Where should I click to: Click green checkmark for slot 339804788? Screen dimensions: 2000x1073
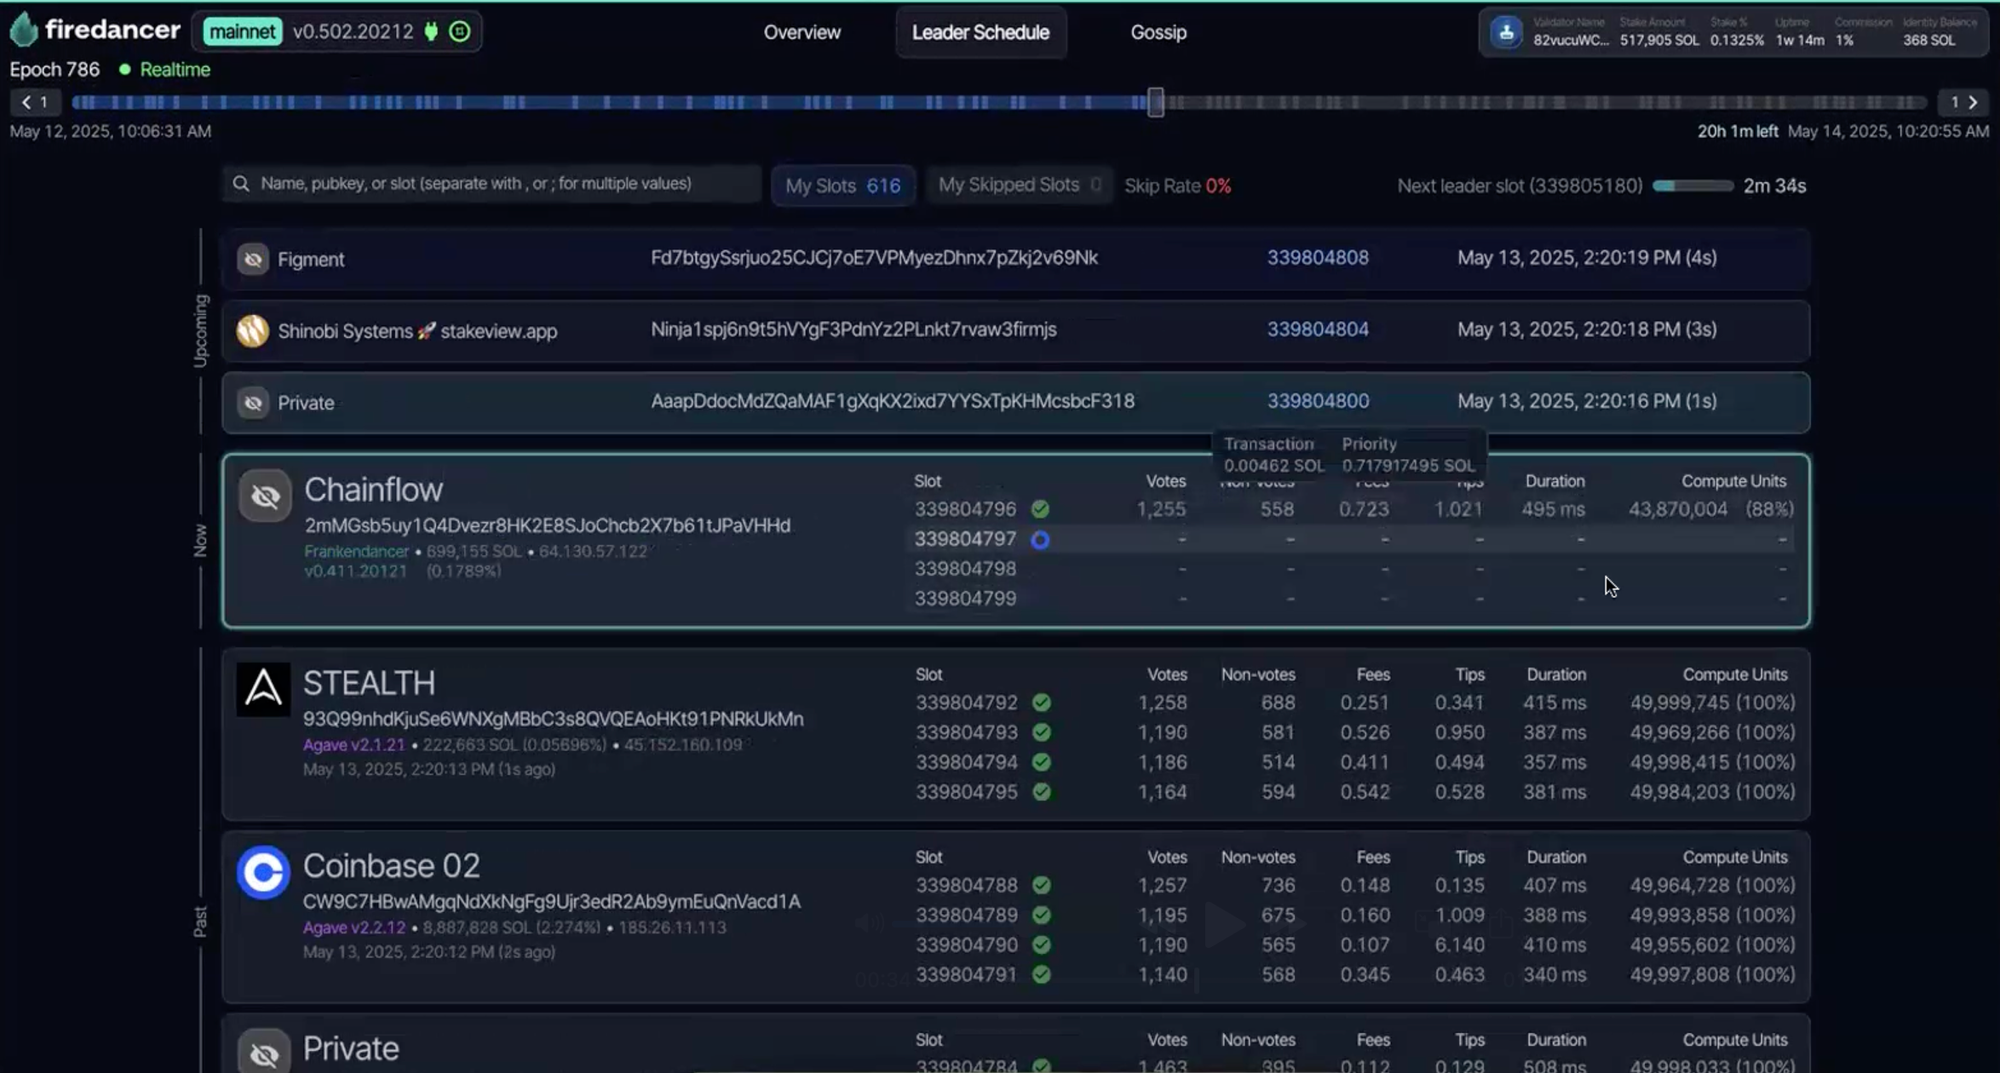[x=1041, y=885]
